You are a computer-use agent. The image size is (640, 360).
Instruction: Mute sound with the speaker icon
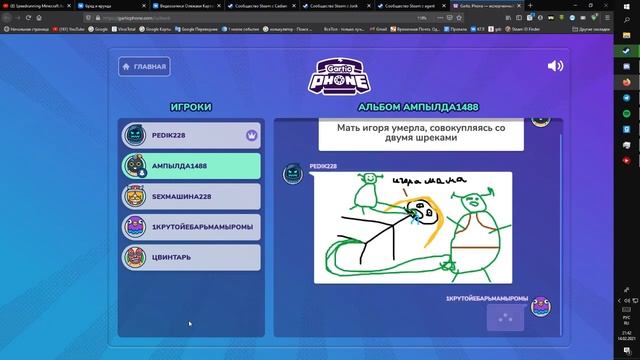pyautogui.click(x=555, y=66)
